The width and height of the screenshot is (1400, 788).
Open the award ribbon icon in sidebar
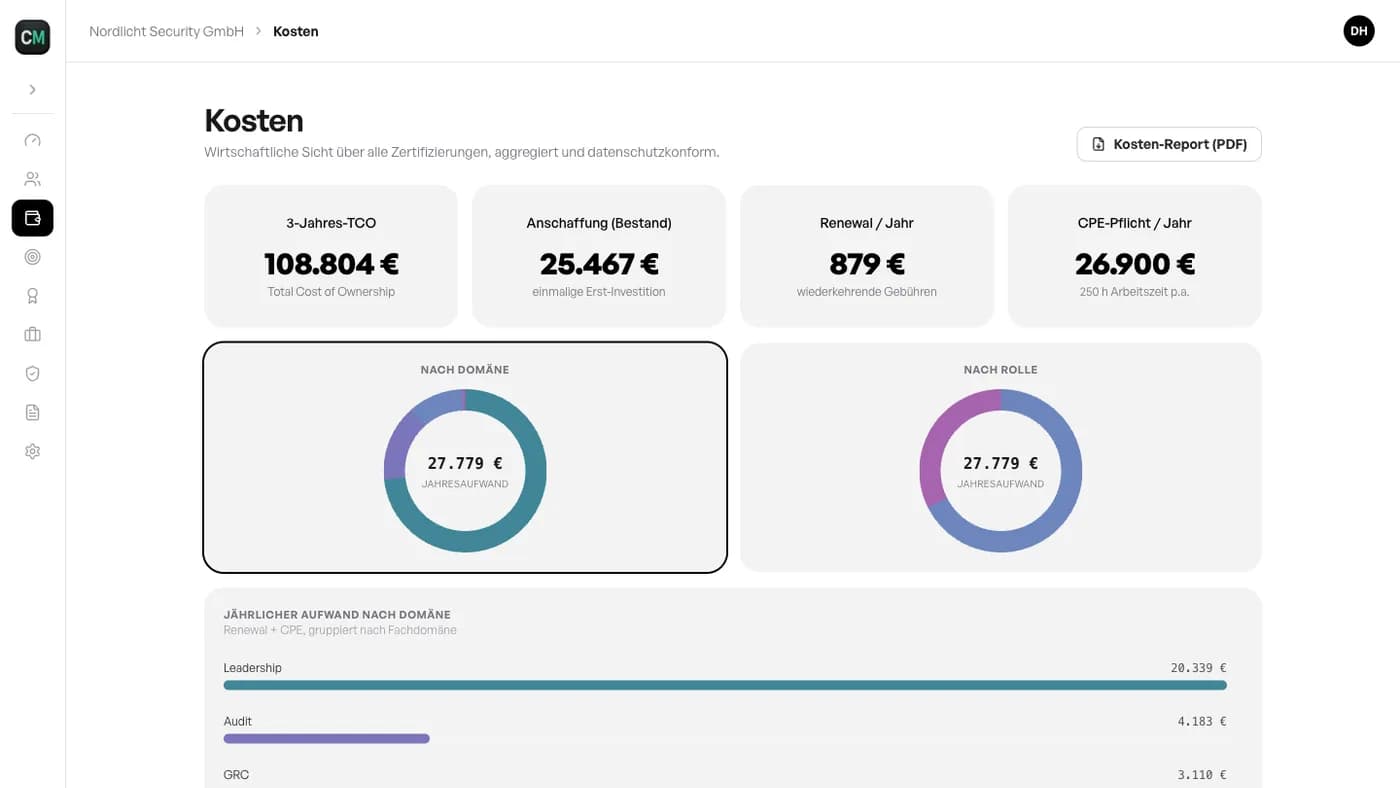[32, 296]
